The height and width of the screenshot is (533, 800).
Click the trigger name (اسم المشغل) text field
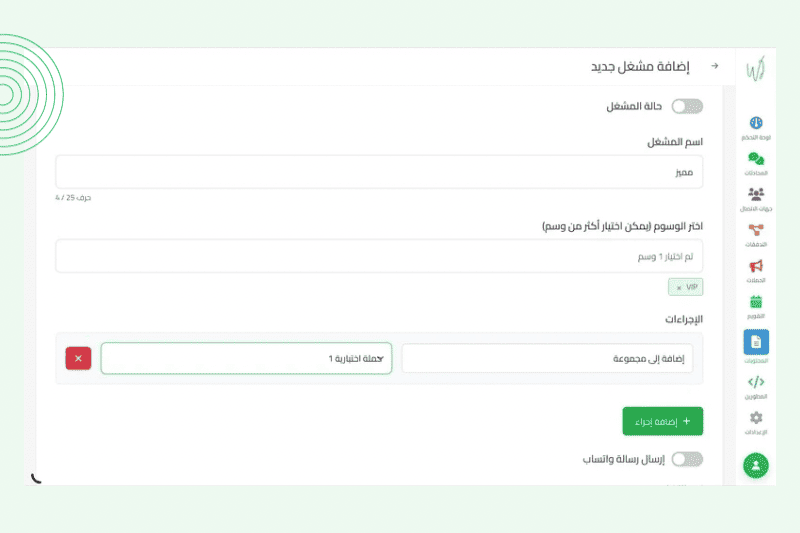tap(379, 171)
